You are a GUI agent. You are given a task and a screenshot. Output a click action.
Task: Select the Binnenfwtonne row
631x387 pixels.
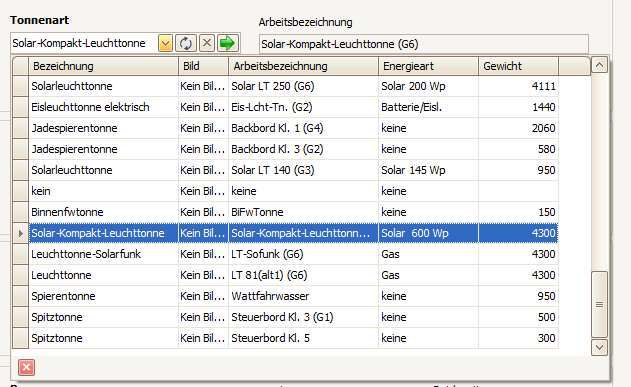tap(285, 212)
